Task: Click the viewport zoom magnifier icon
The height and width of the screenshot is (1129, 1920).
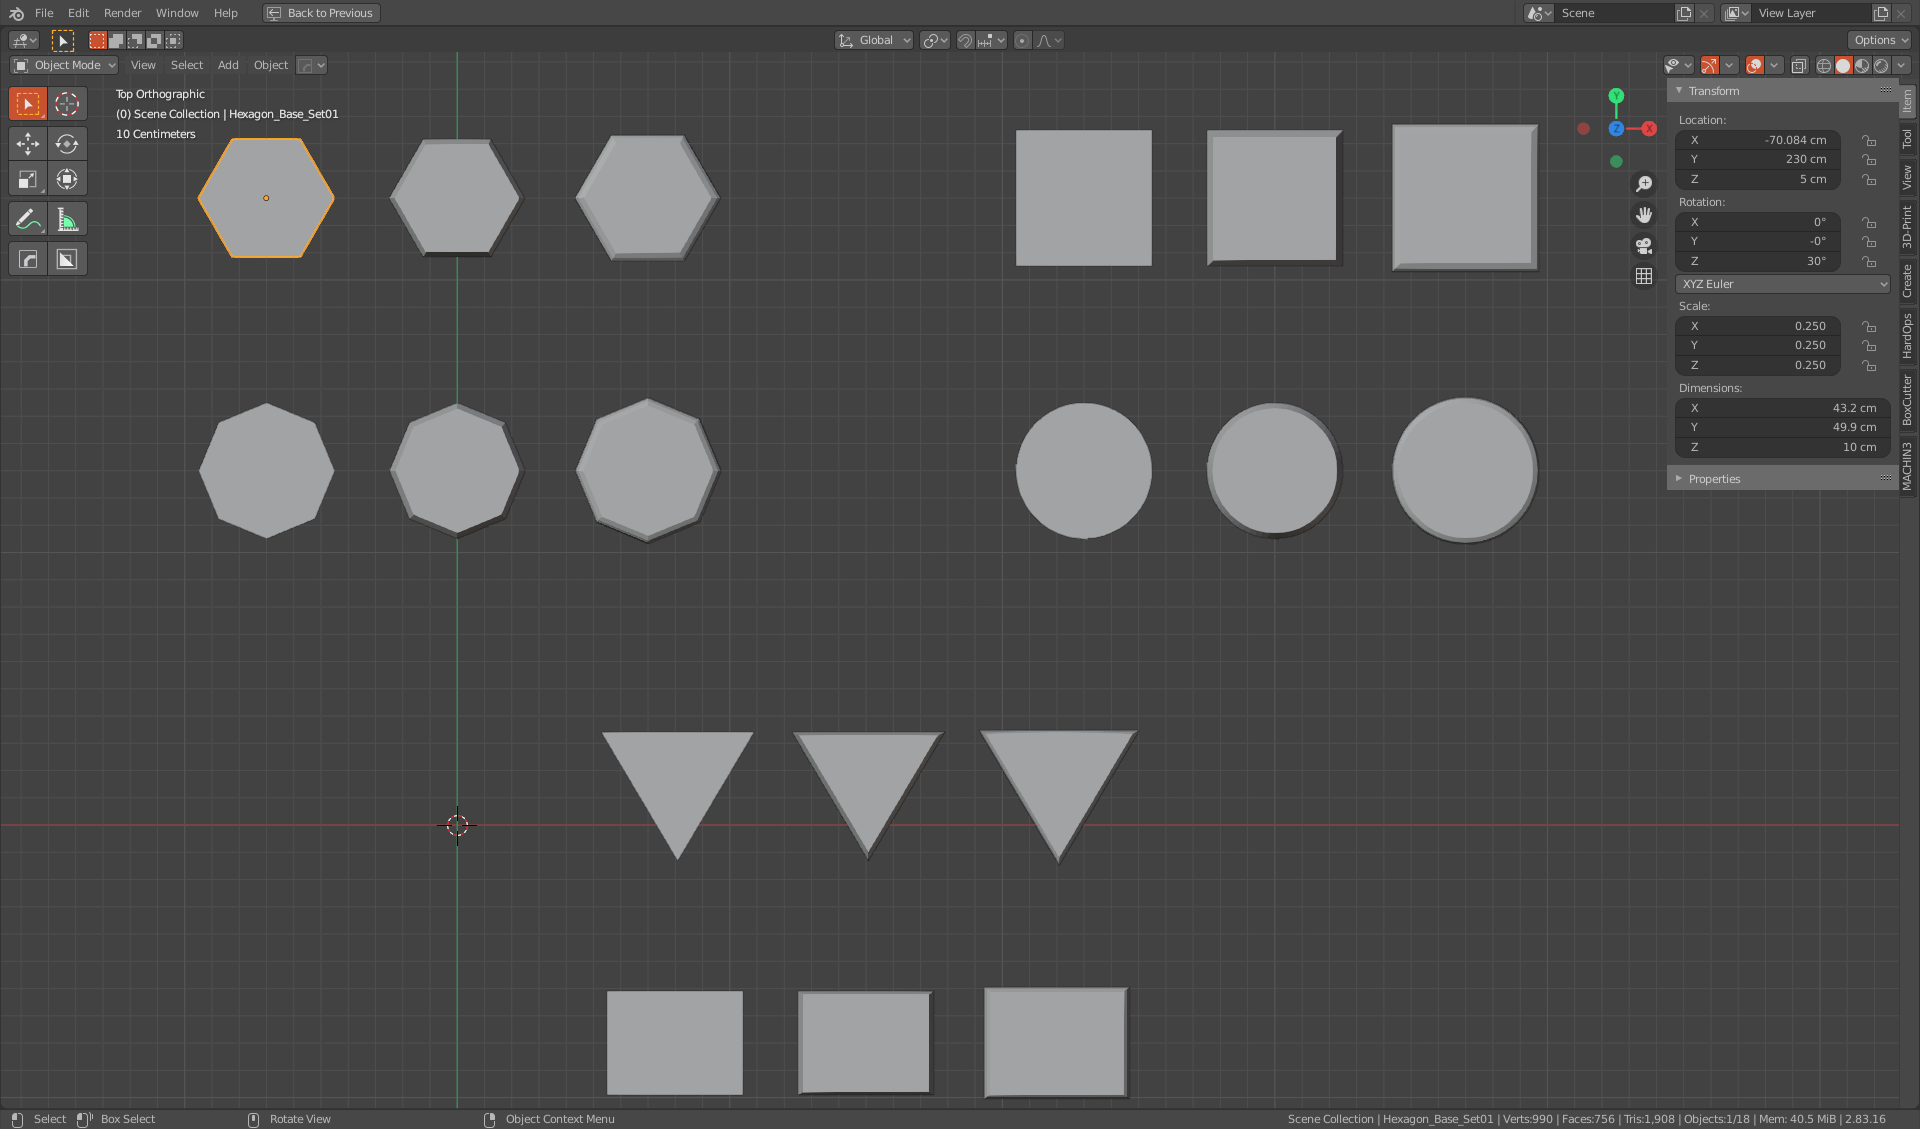Action: pos(1644,184)
